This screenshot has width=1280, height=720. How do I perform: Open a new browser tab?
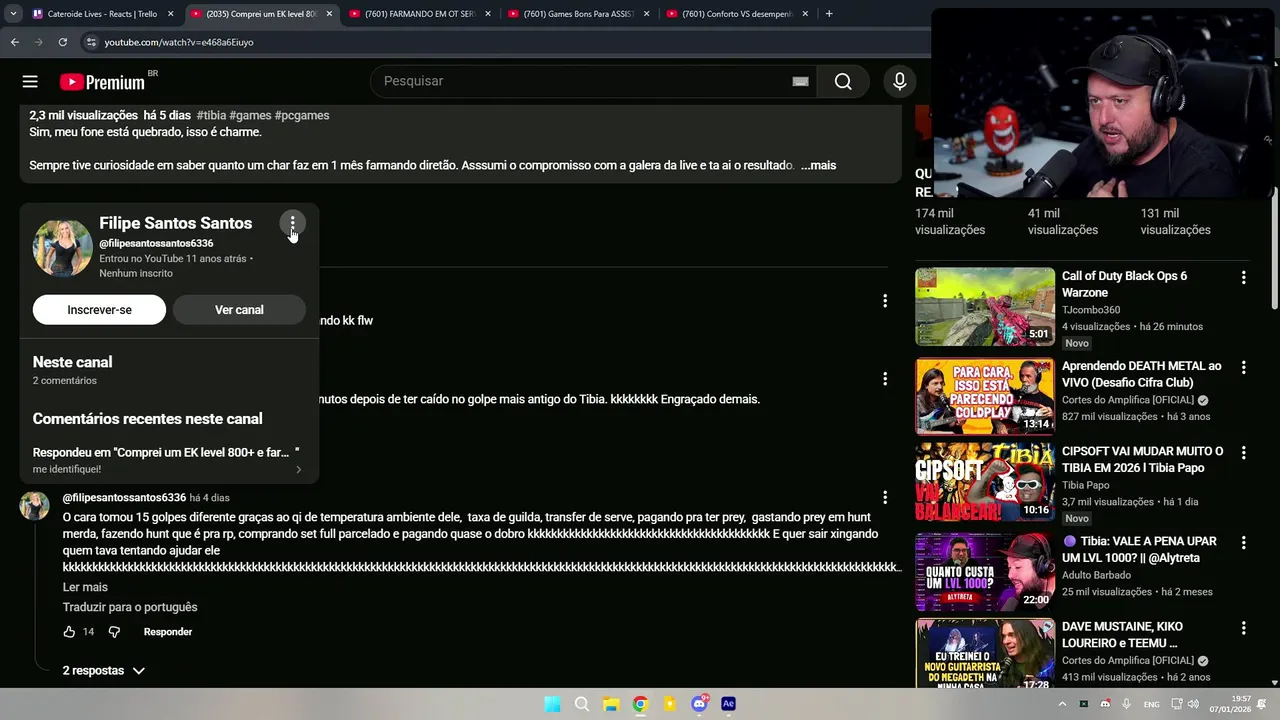coord(829,14)
